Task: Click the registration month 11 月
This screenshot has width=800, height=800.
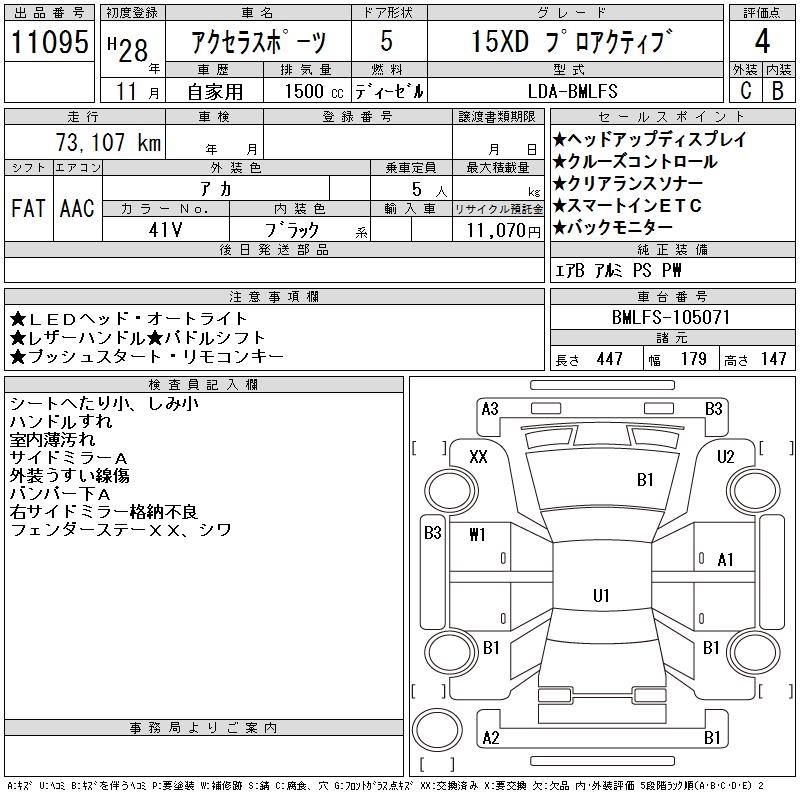Action: (x=138, y=91)
